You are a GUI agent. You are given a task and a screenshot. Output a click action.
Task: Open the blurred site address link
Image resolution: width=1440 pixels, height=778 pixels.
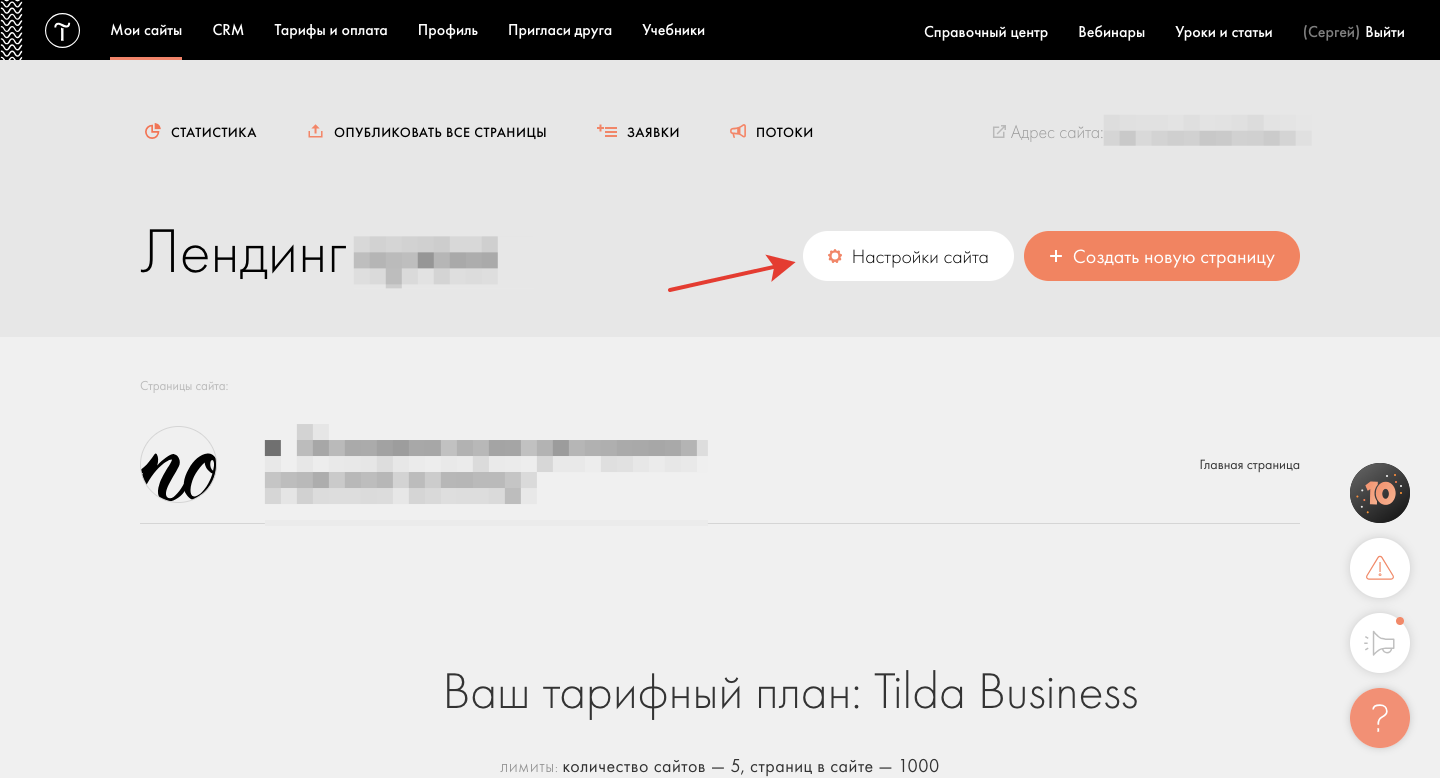click(1207, 132)
